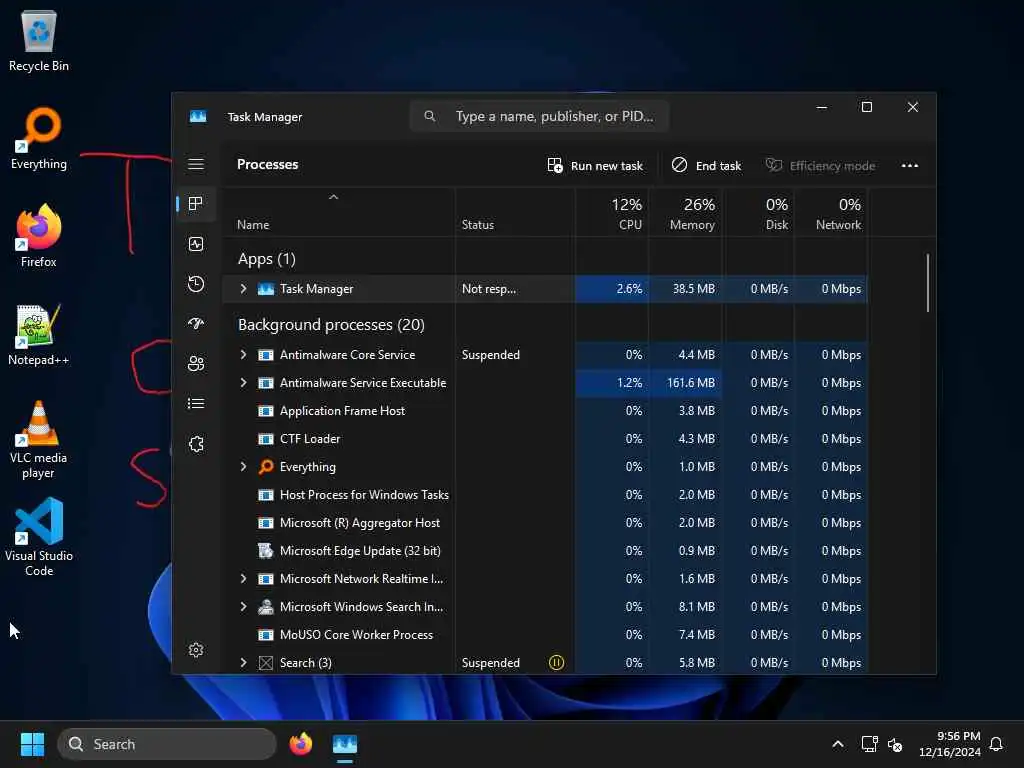
Task: Sort by the Memory column header
Action: tap(686, 214)
